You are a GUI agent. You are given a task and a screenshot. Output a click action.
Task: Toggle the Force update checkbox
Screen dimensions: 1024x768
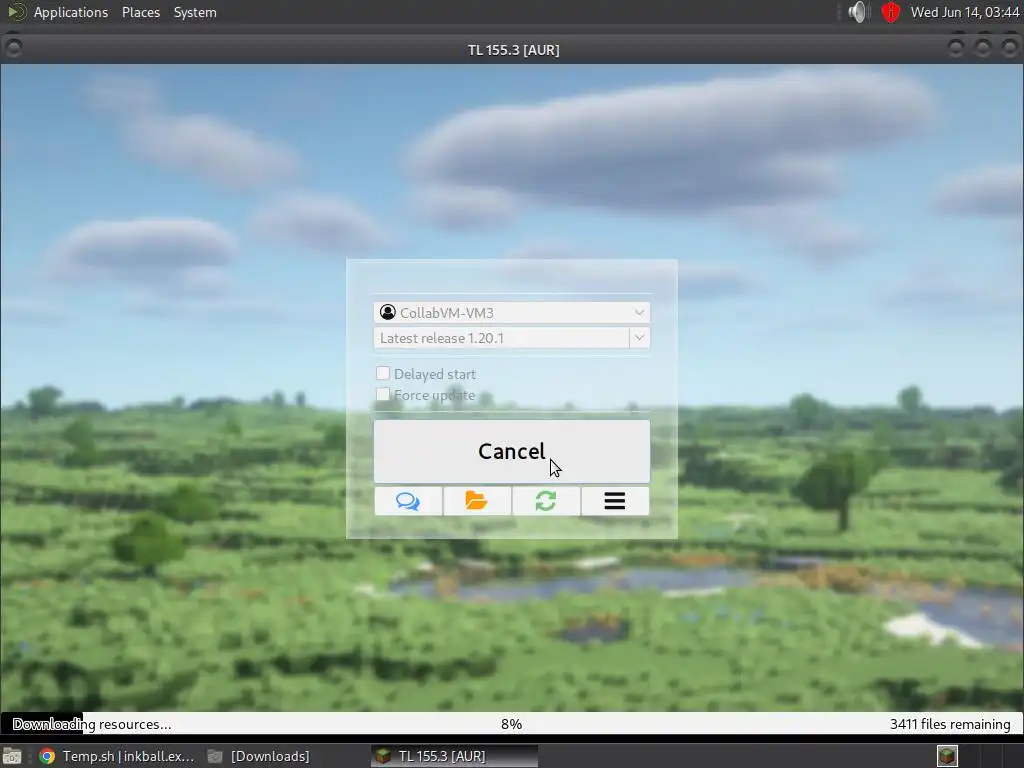point(383,394)
